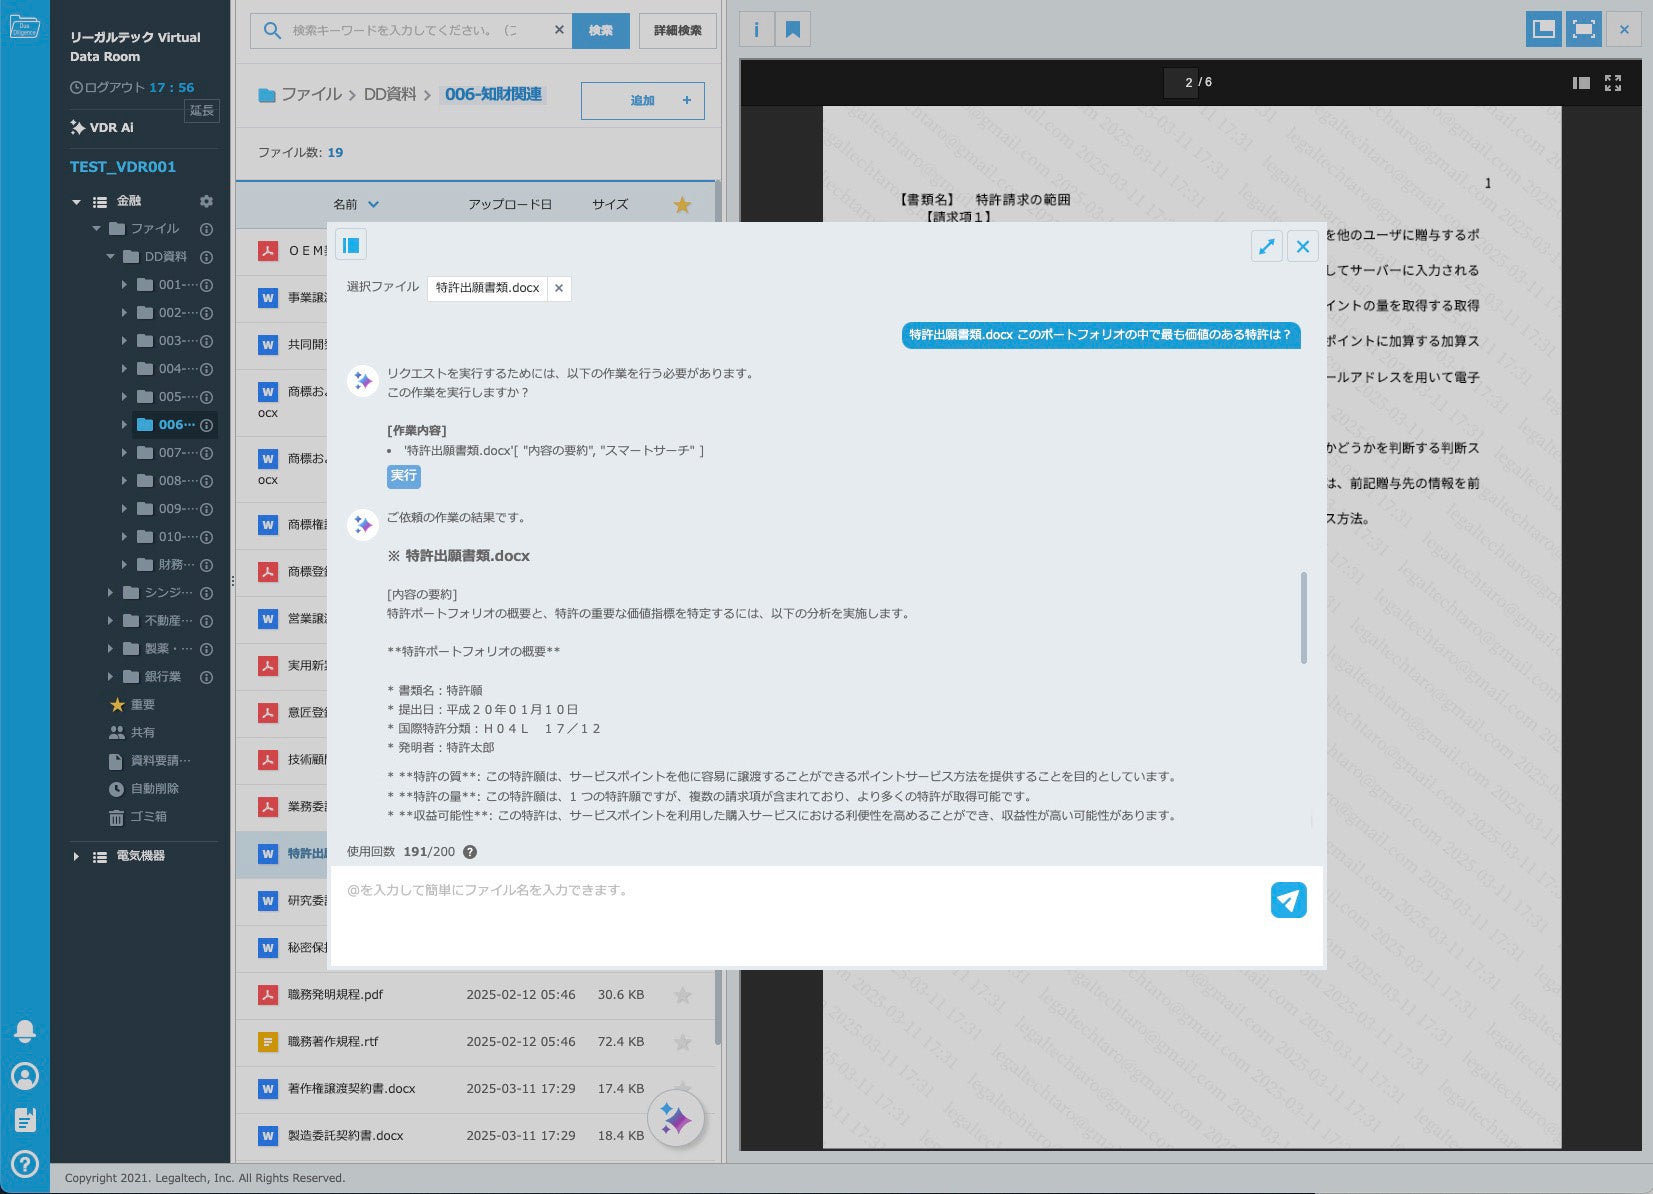
Task: Click the ファイル breadcrumb link
Action: point(311,94)
